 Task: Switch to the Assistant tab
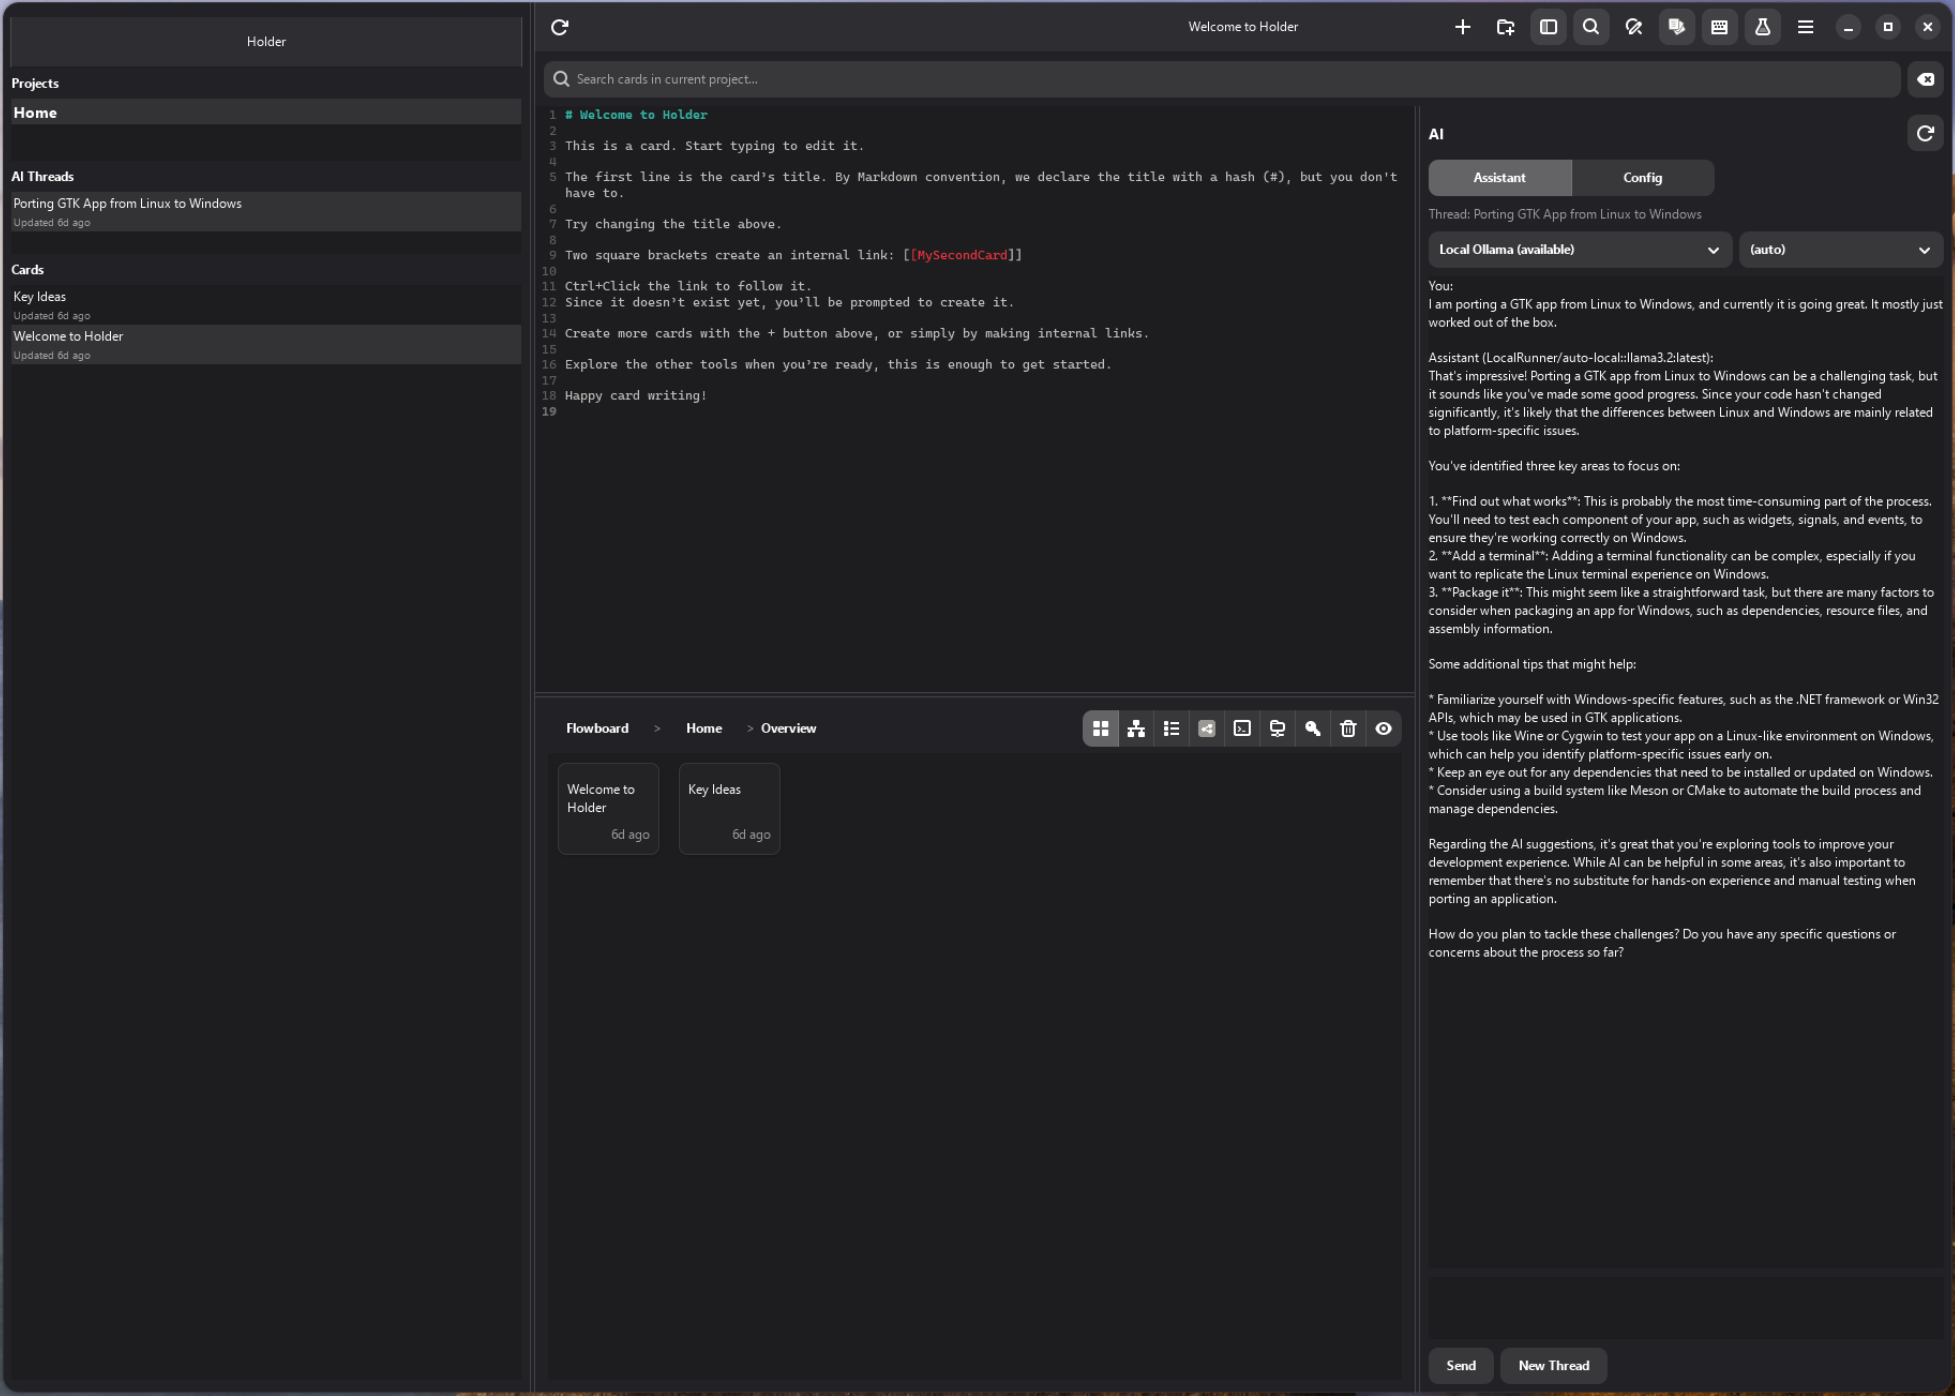1499,178
